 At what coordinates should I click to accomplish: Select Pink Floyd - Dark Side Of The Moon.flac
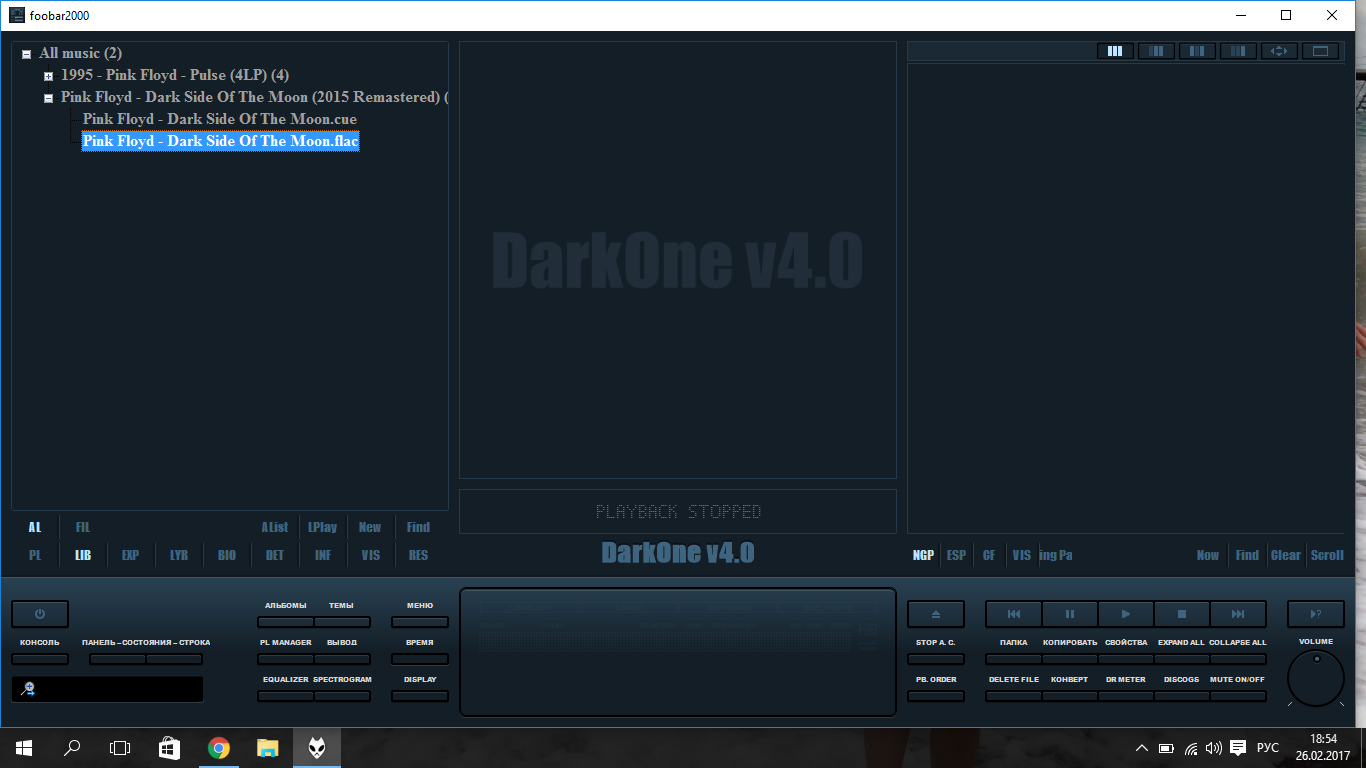(220, 142)
